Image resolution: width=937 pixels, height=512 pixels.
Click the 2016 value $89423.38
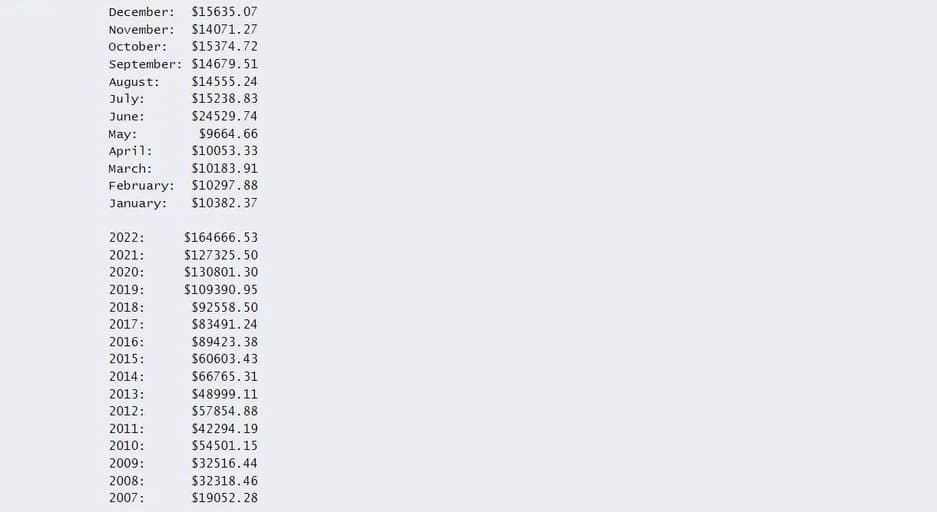[x=225, y=342]
